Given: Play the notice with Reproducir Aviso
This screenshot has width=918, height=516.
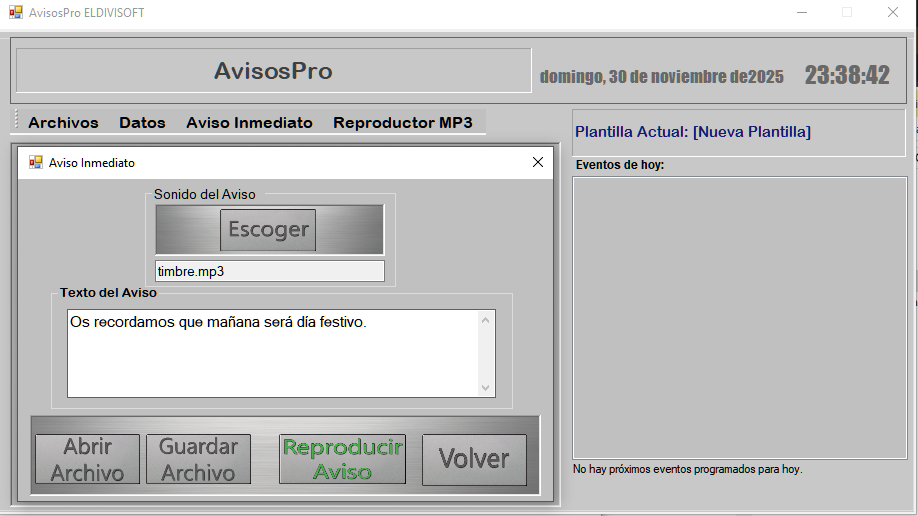Looking at the screenshot, I should 342,460.
